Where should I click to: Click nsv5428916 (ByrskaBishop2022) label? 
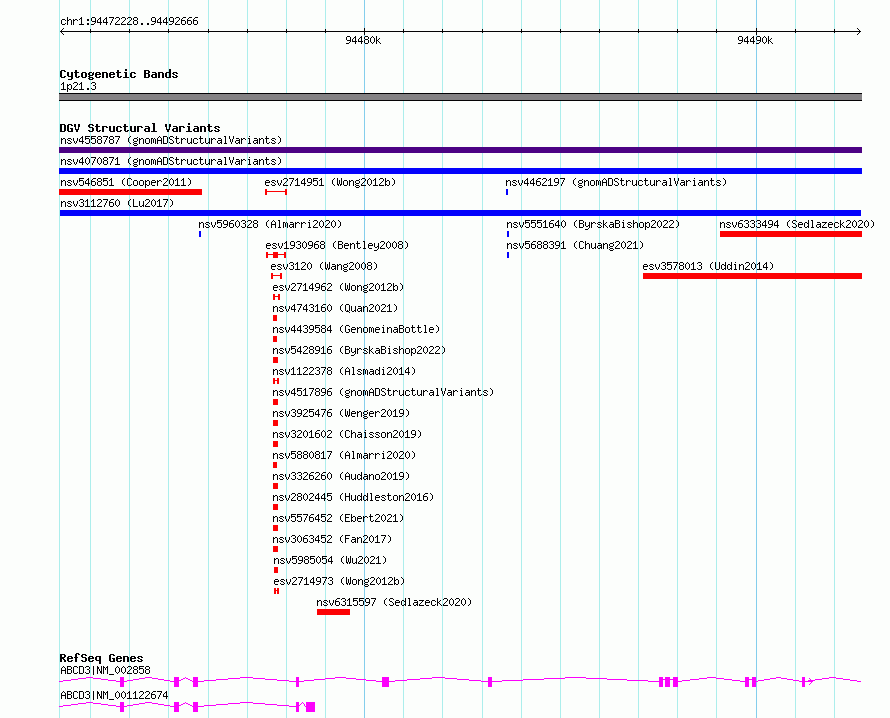coord(359,350)
